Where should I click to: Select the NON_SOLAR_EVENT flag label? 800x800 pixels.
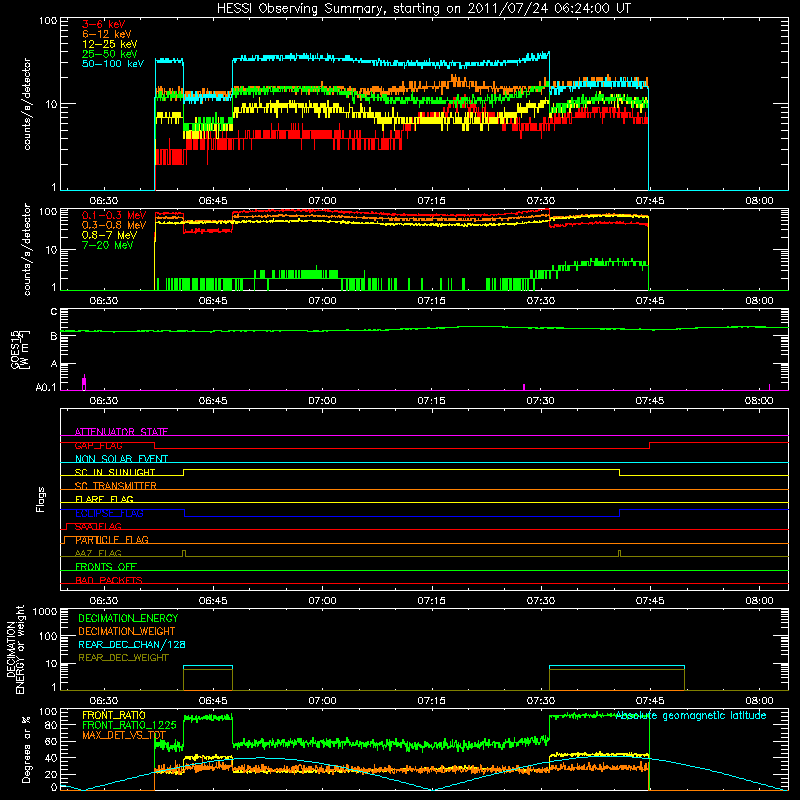click(121, 459)
